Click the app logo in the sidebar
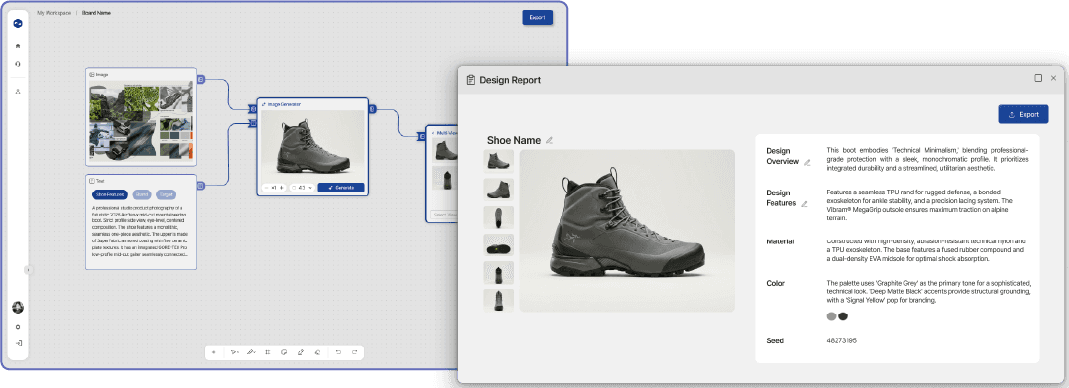This screenshot has width=1069, height=388. [18, 23]
